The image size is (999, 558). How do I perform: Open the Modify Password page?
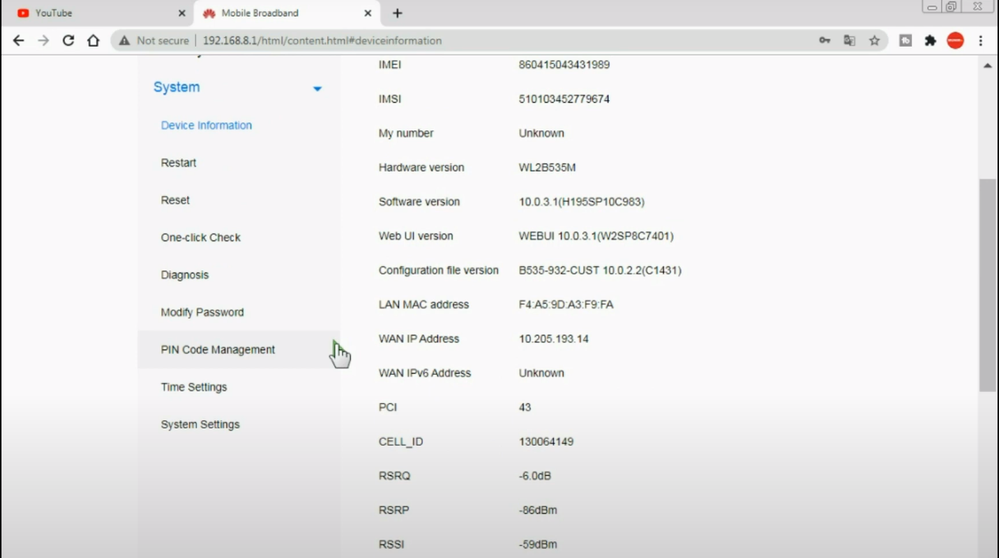[202, 312]
